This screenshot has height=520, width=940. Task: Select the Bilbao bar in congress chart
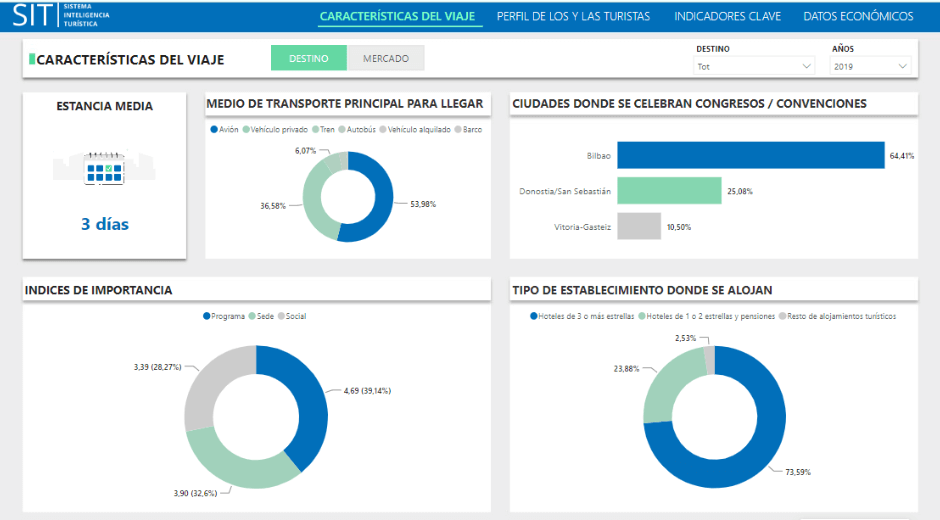click(750, 155)
